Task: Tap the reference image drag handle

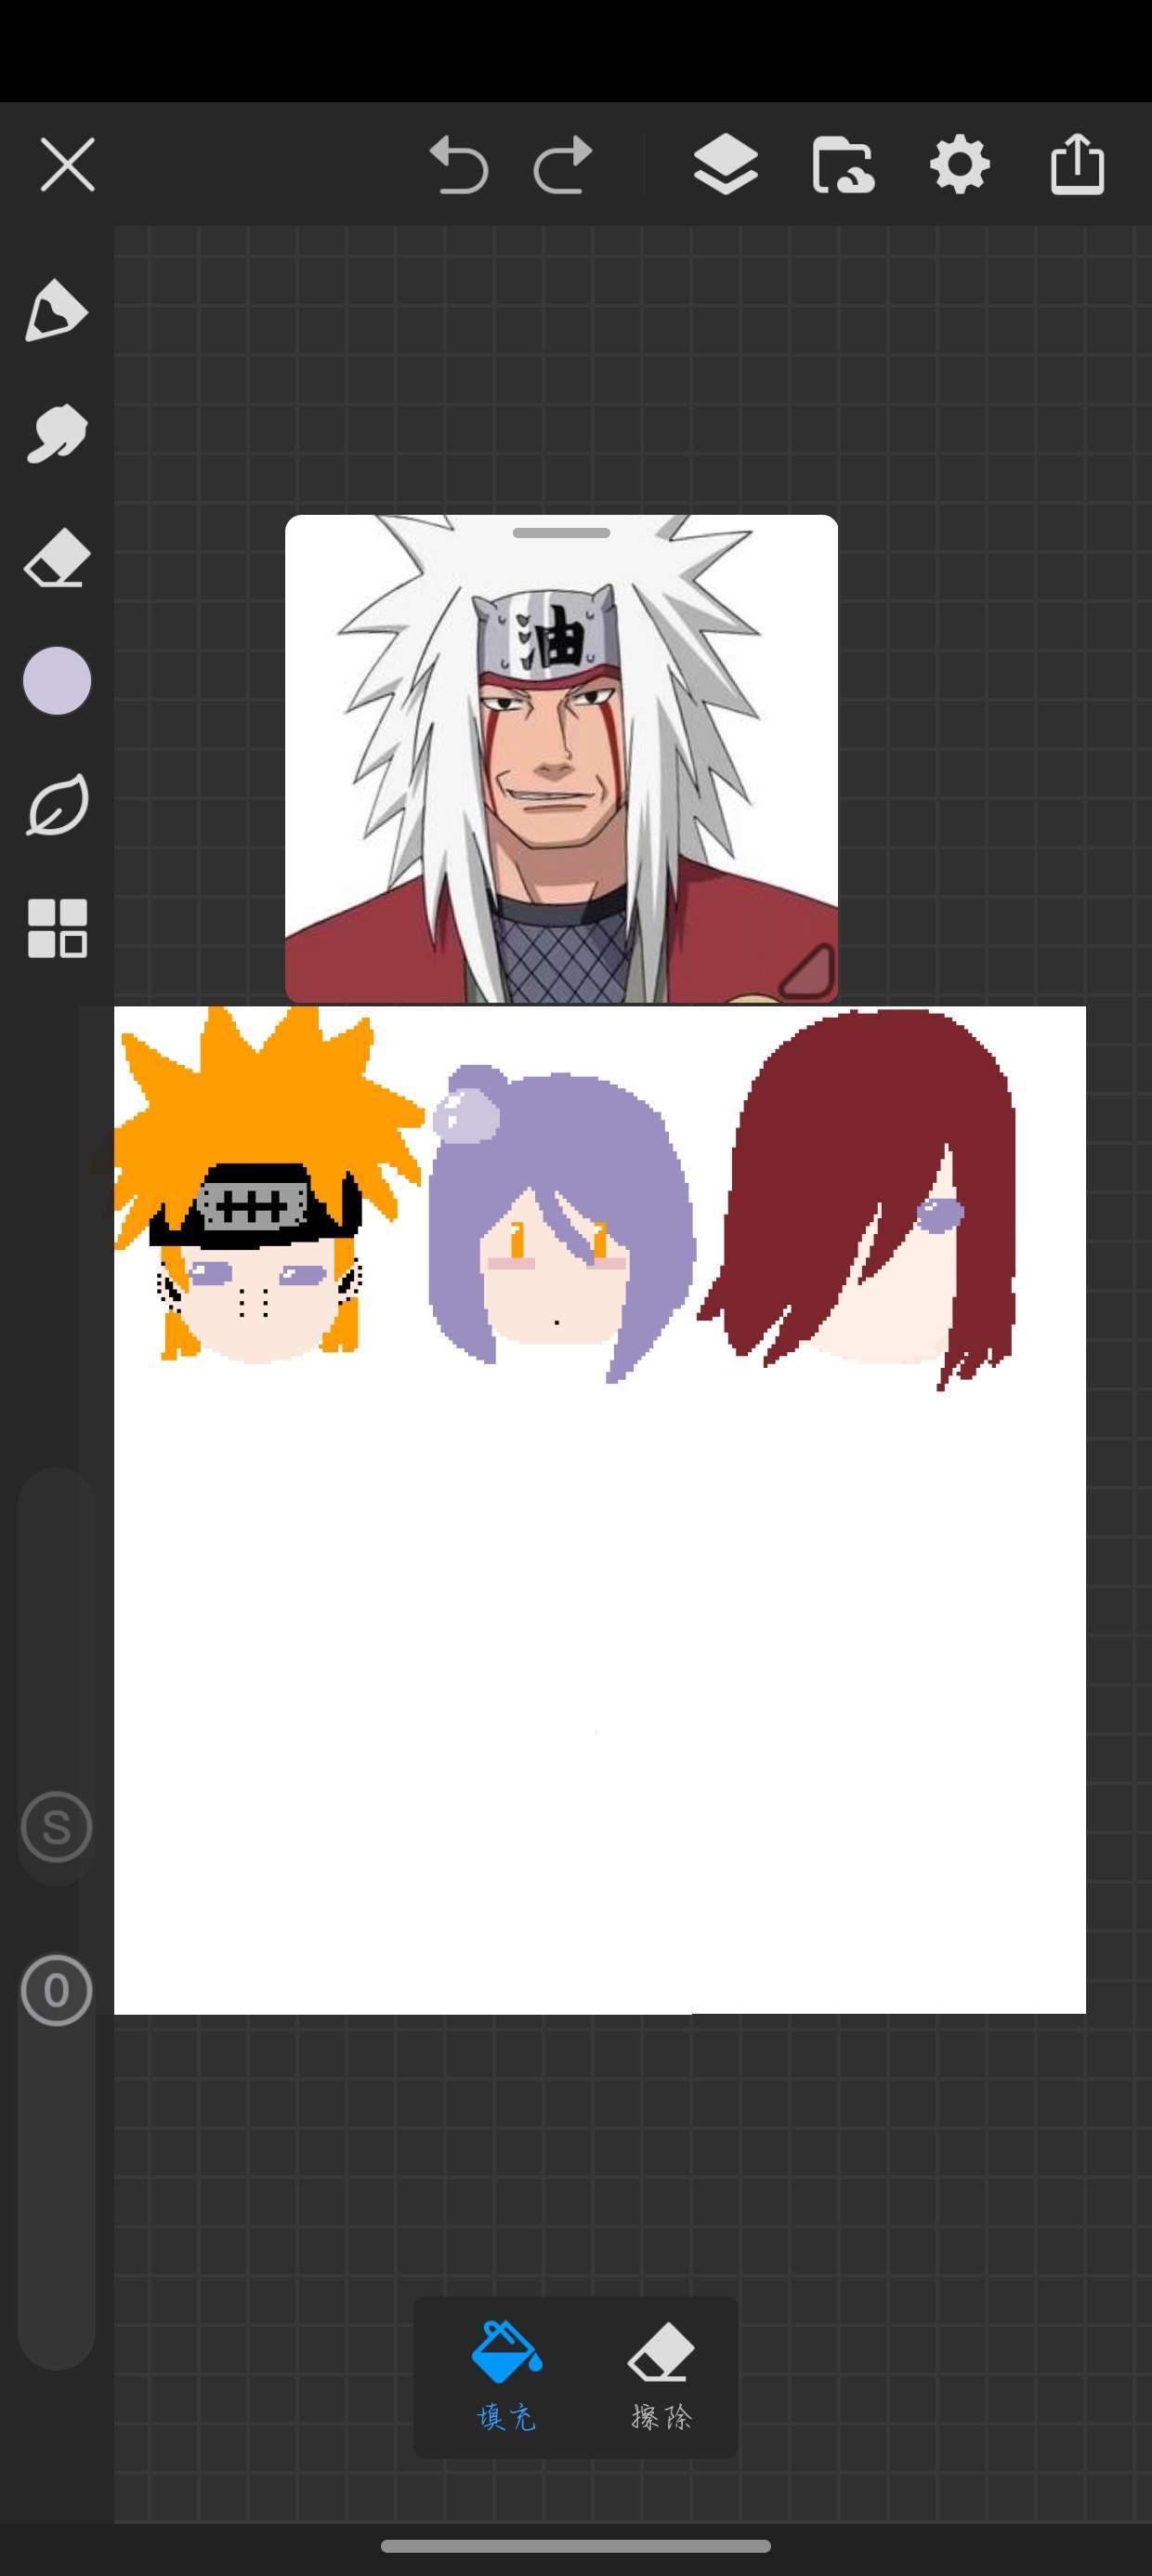Action: (561, 533)
